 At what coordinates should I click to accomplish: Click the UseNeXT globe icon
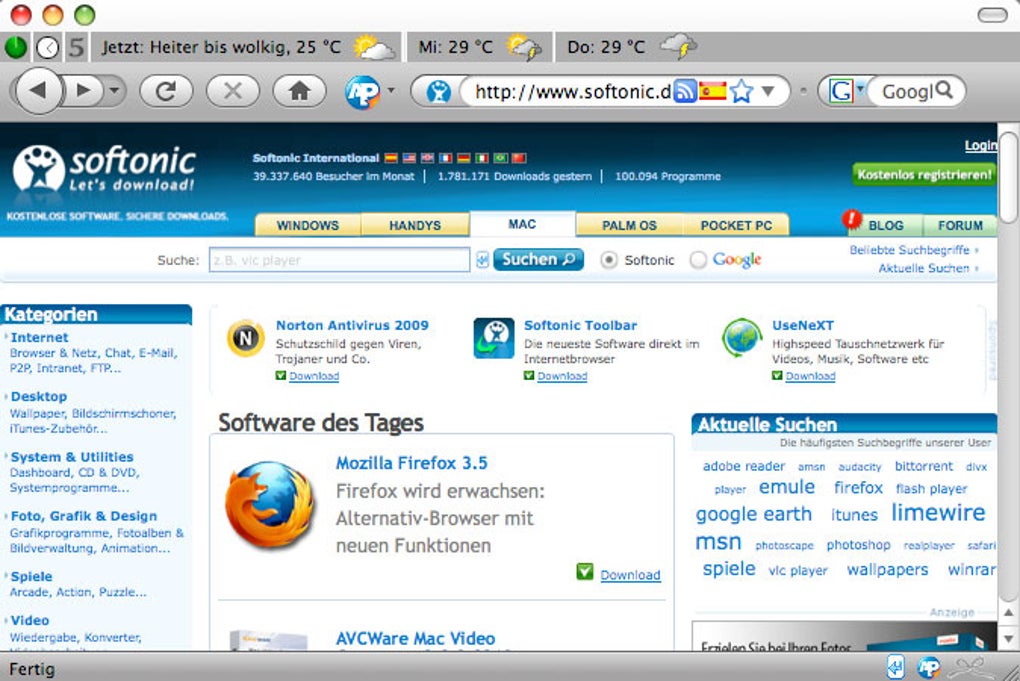tap(742, 338)
